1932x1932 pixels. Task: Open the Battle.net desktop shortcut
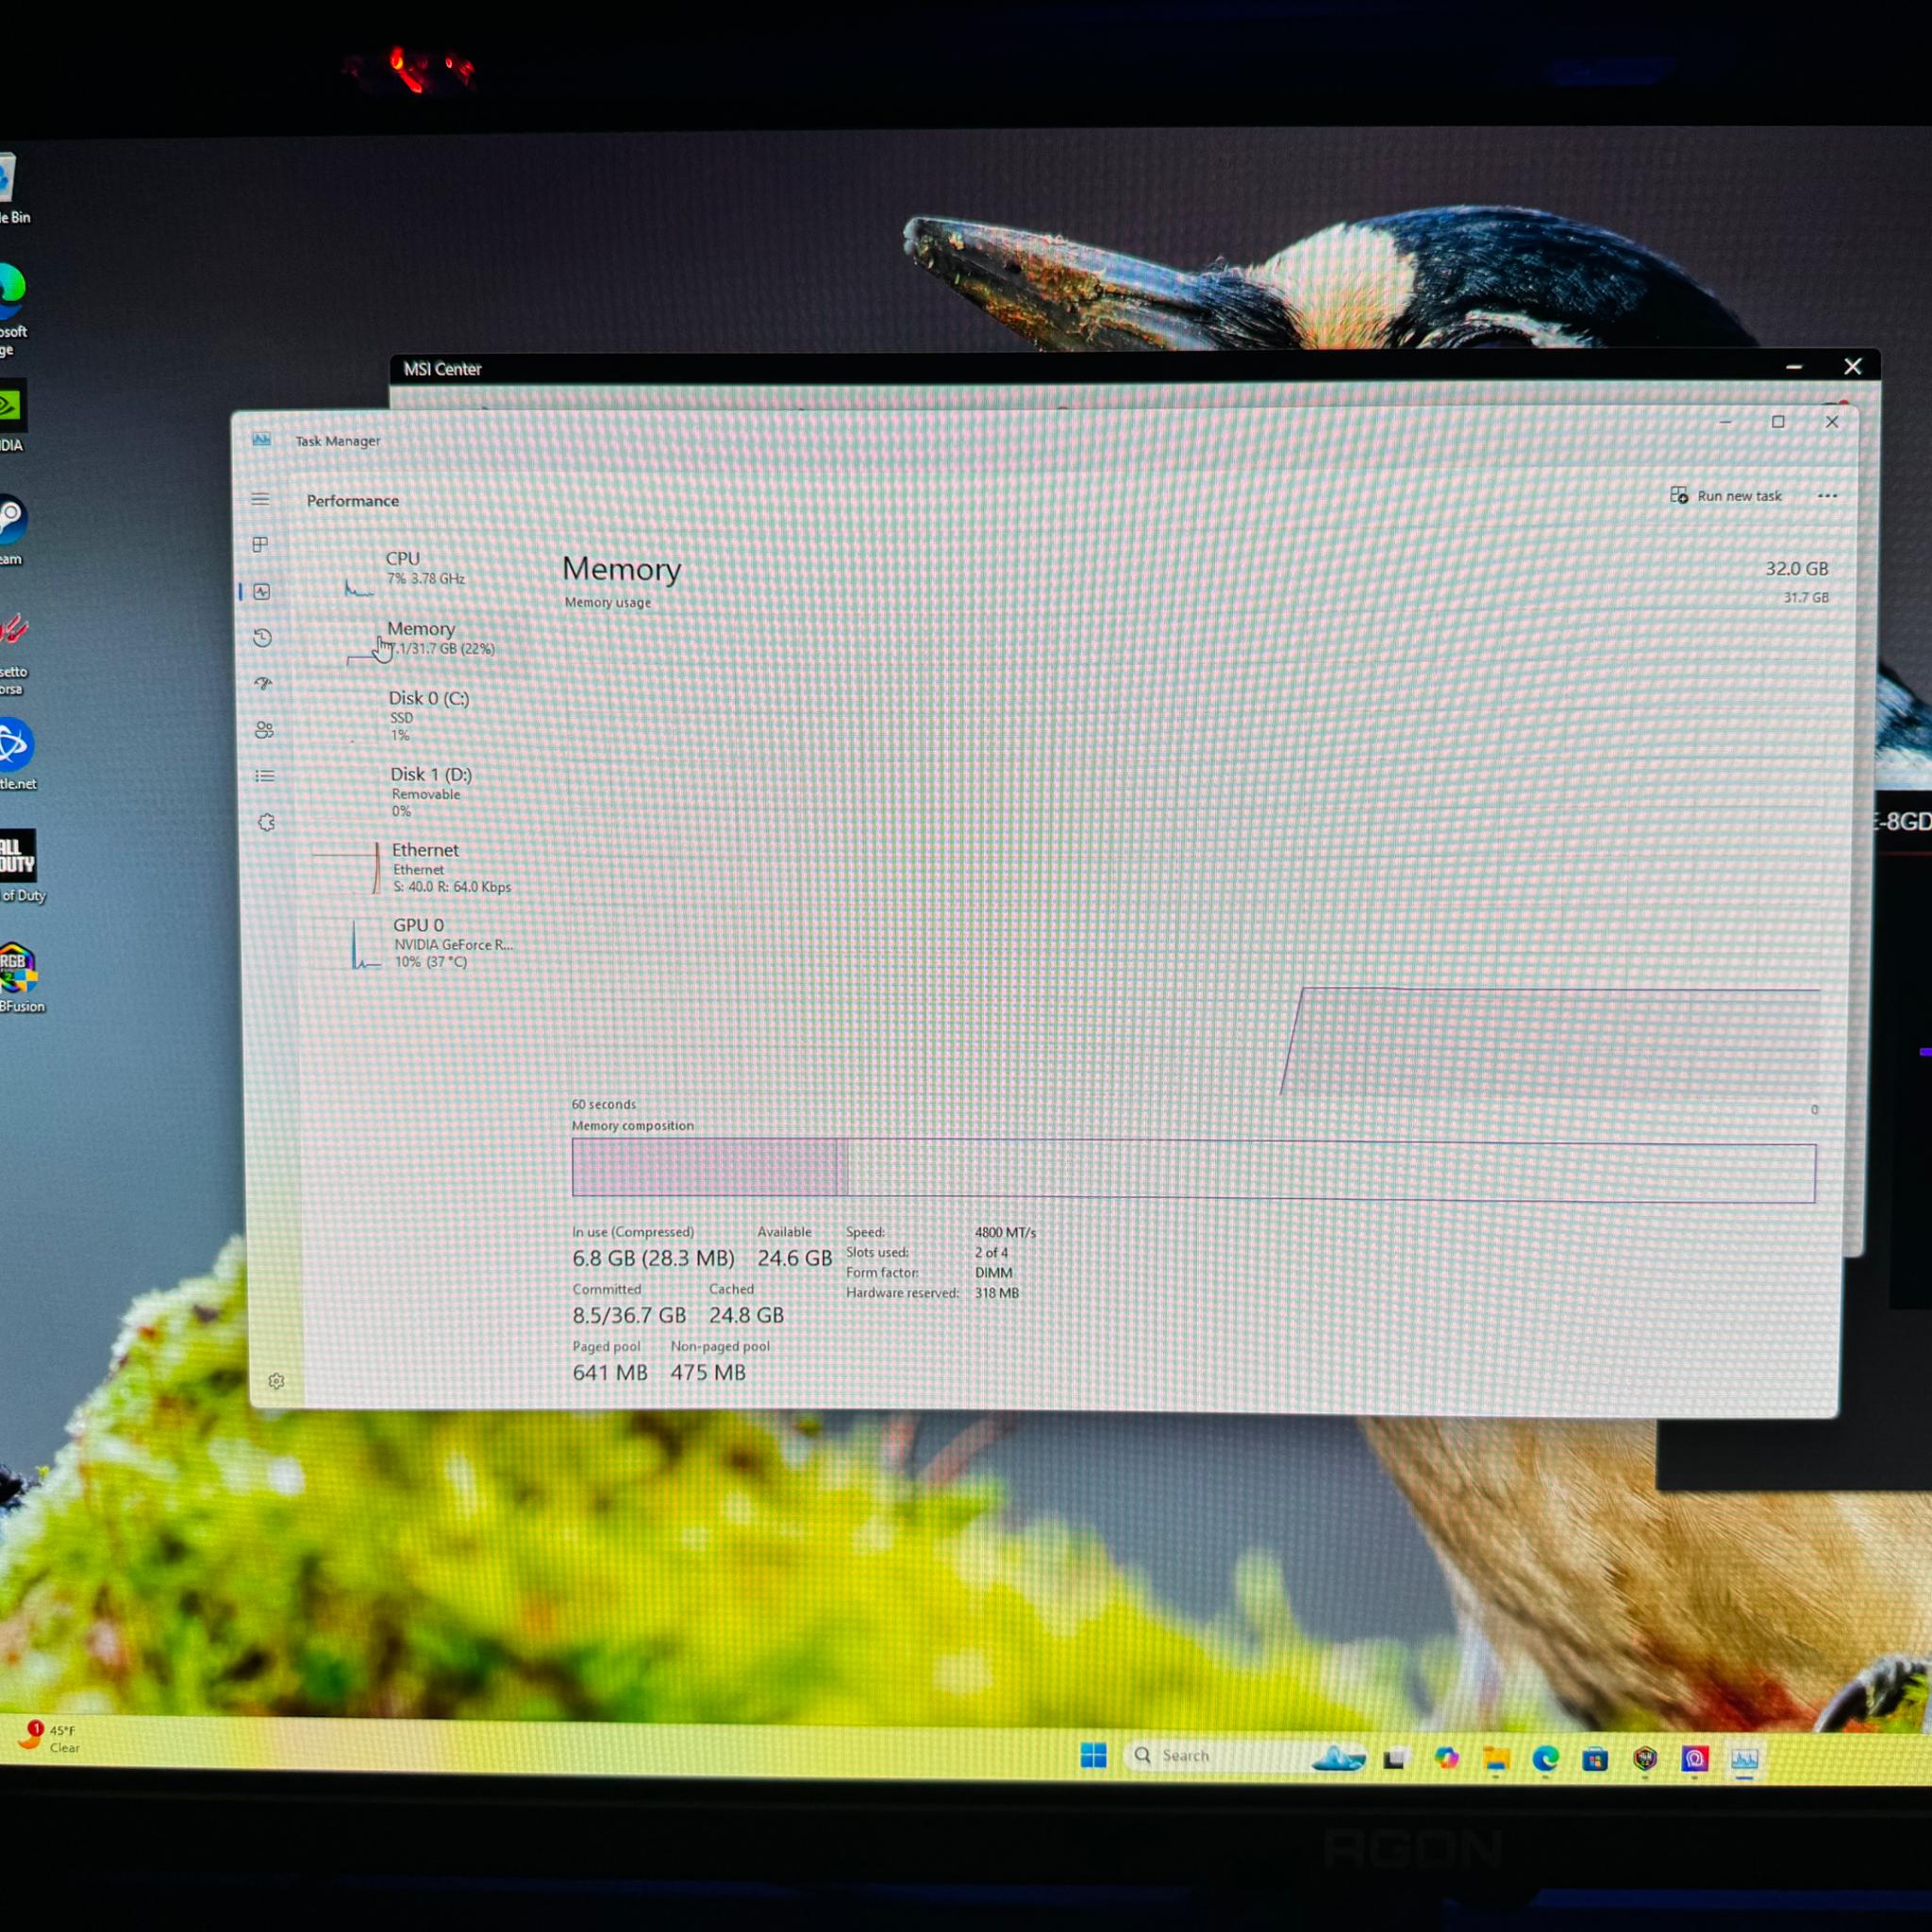[x=16, y=754]
